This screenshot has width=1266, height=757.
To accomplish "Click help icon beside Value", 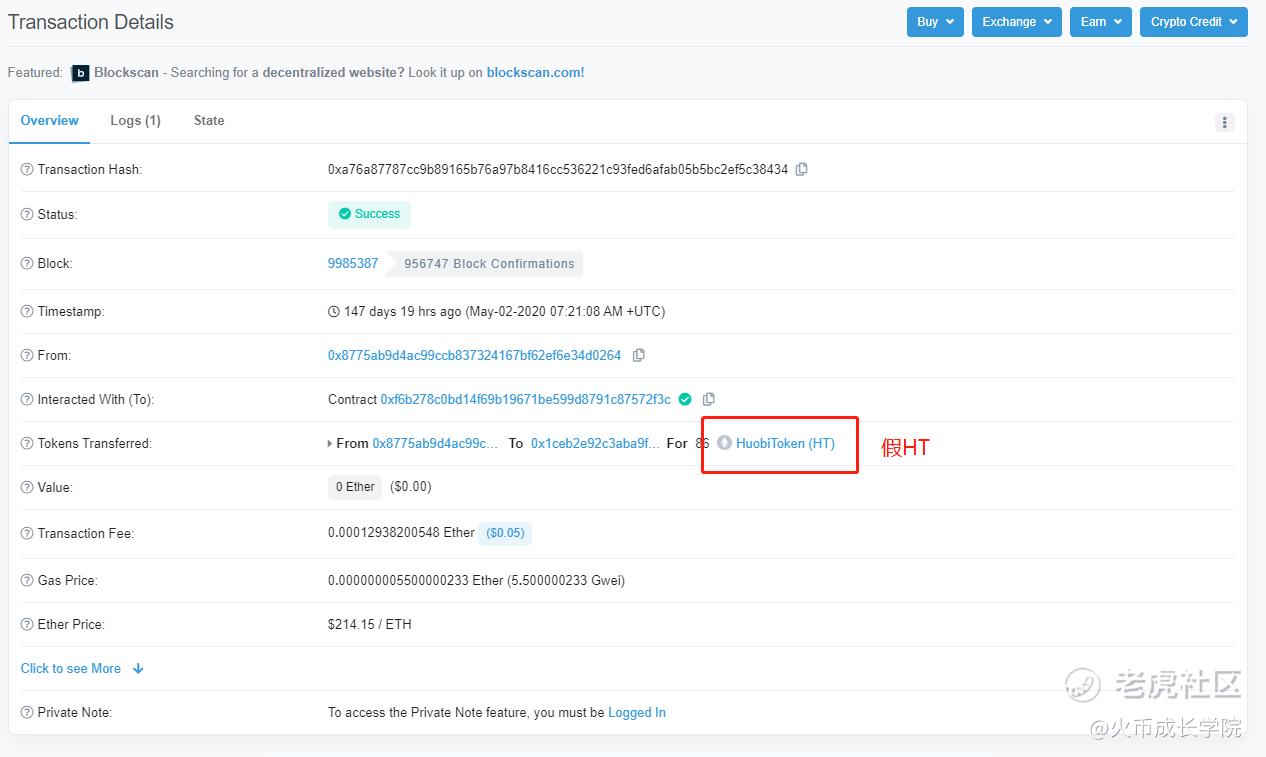I will pyautogui.click(x=27, y=487).
